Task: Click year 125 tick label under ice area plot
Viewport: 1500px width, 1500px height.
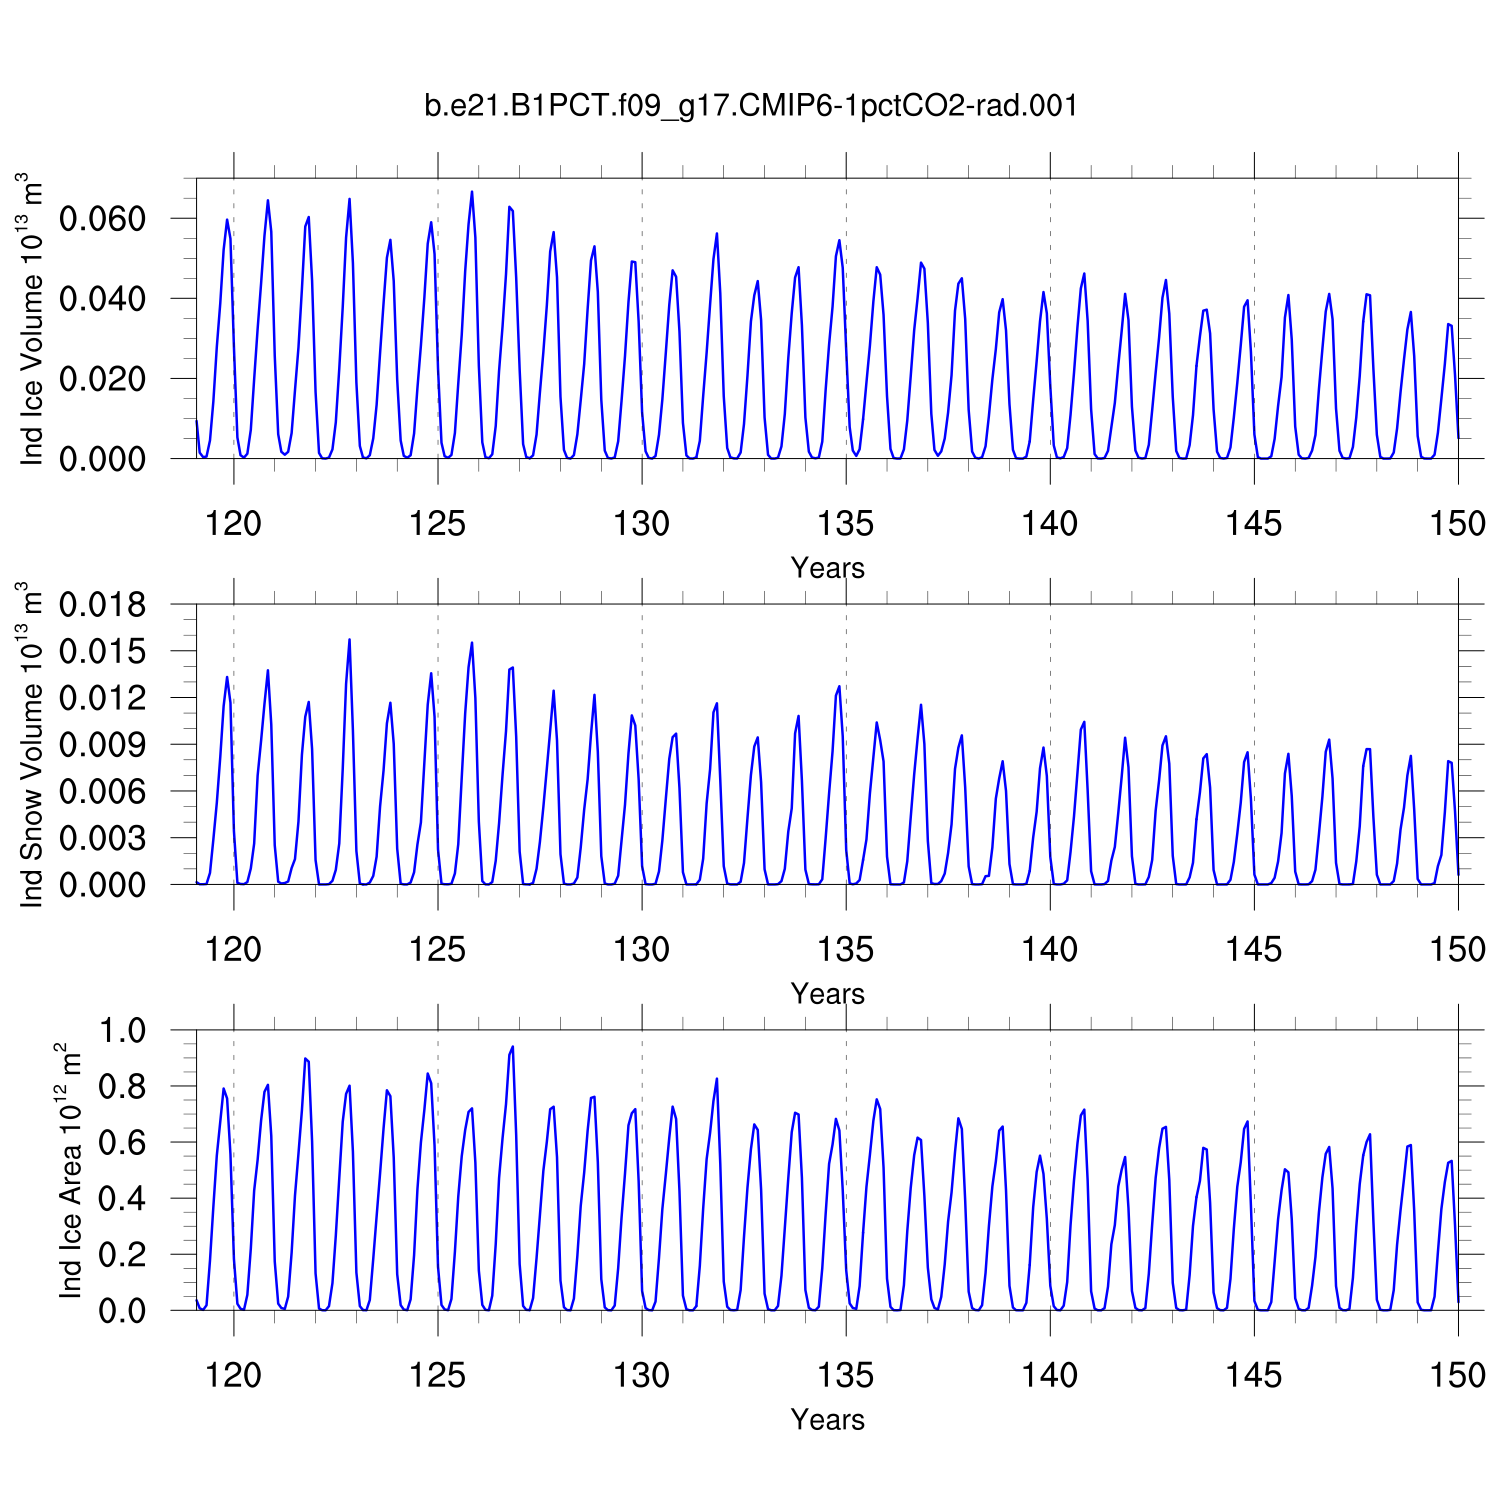Action: [x=437, y=1375]
